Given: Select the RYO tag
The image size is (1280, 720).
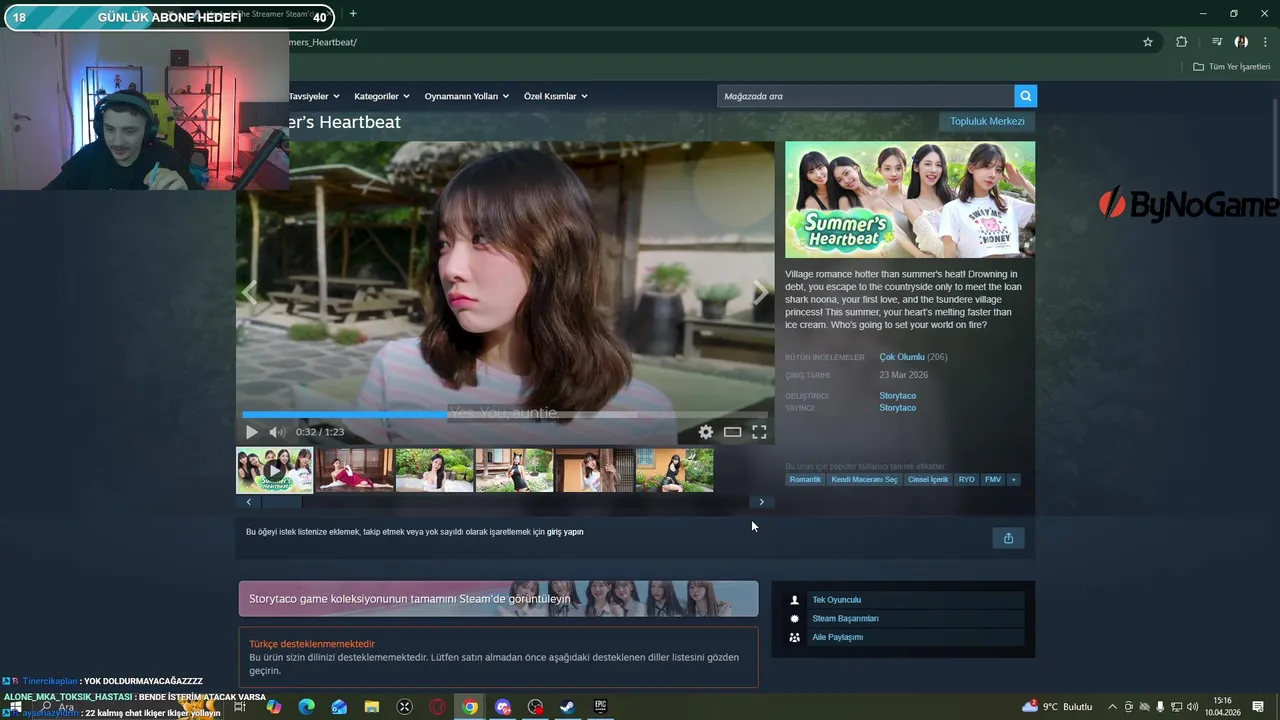Looking at the screenshot, I should click(x=966, y=480).
